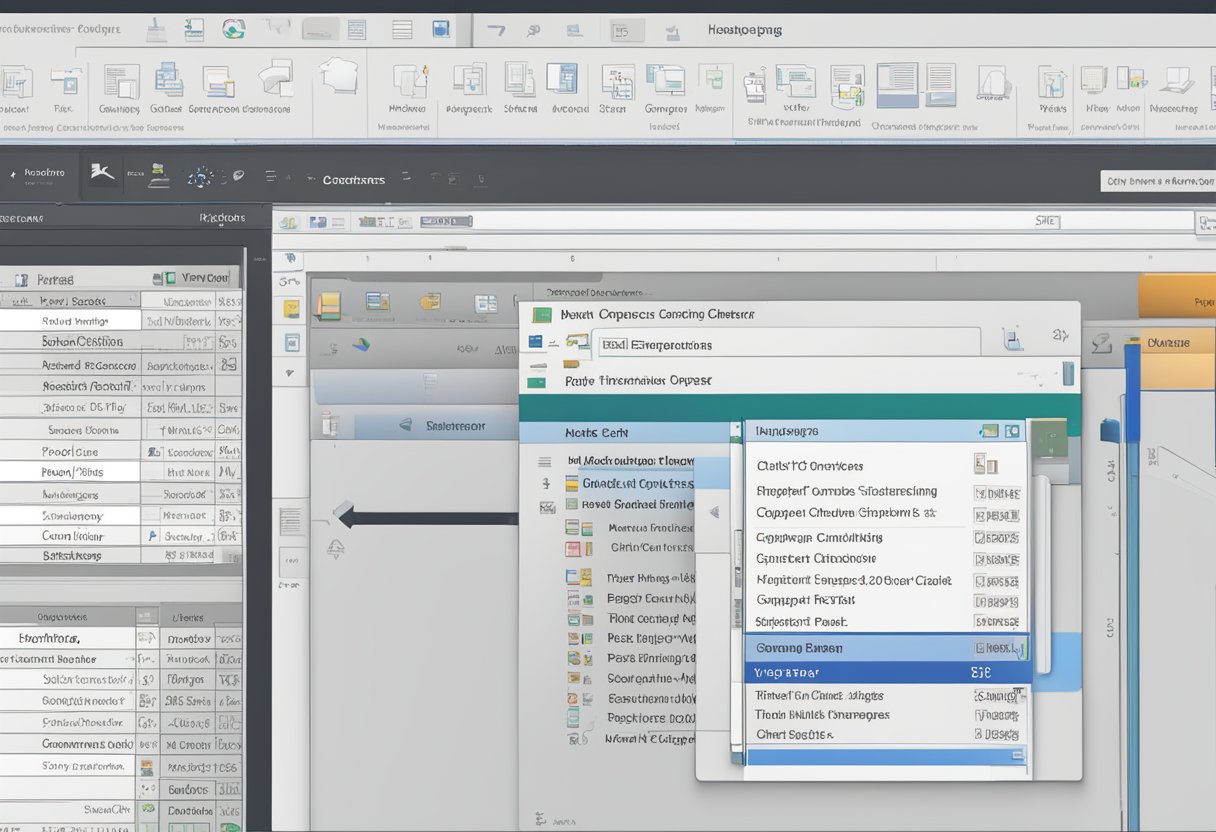Click the large blue-striped layout thumbnail in ribbon
Image resolution: width=1216 pixels, height=832 pixels.
tap(897, 84)
